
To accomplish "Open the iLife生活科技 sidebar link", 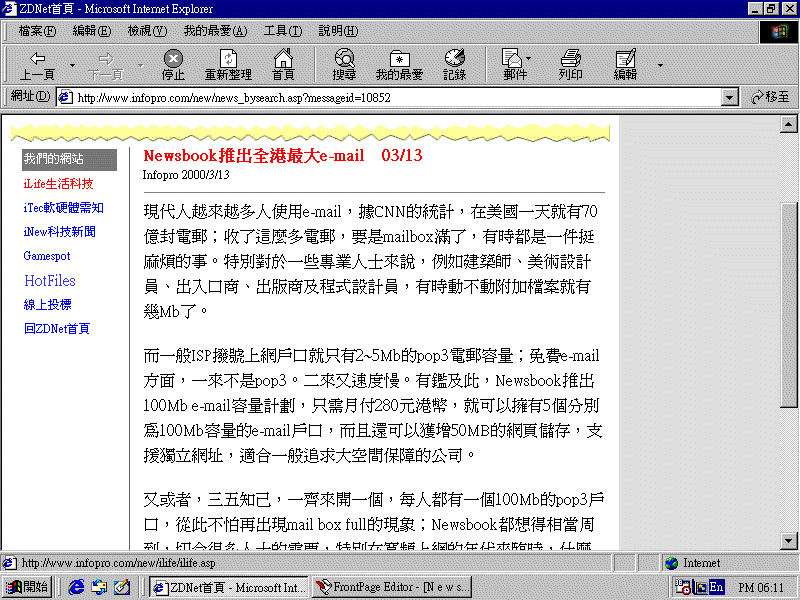I will coord(58,184).
